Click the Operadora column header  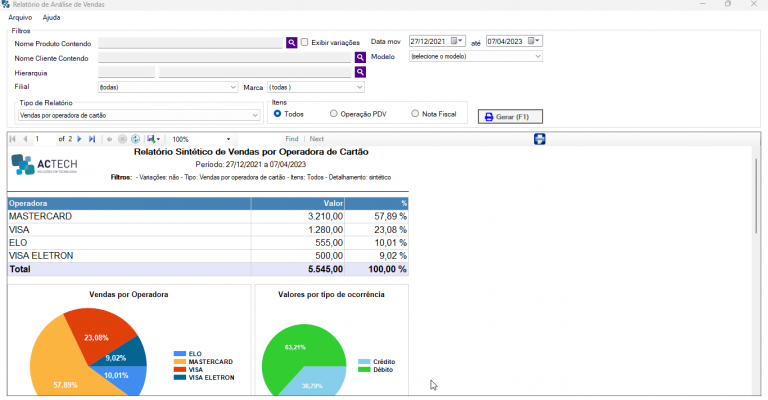pyautogui.click(x=129, y=203)
